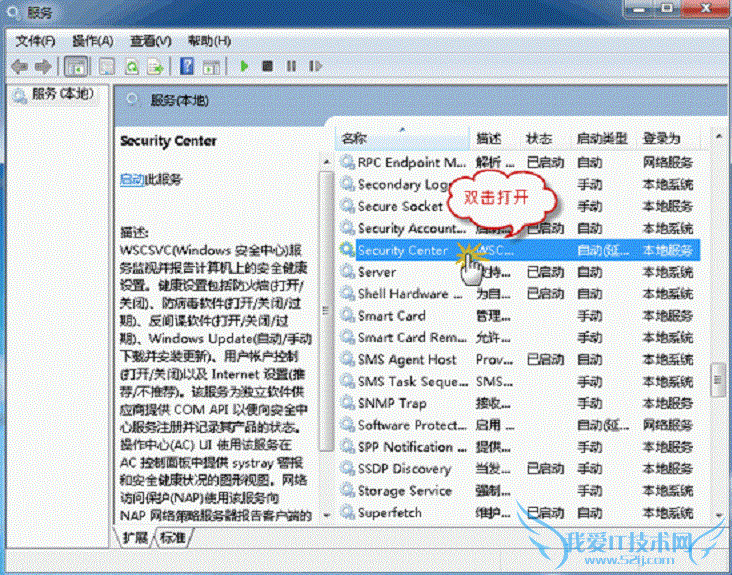This screenshot has width=732, height=575.
Task: Click the gear icon beside Smart Card
Action: coord(347,316)
